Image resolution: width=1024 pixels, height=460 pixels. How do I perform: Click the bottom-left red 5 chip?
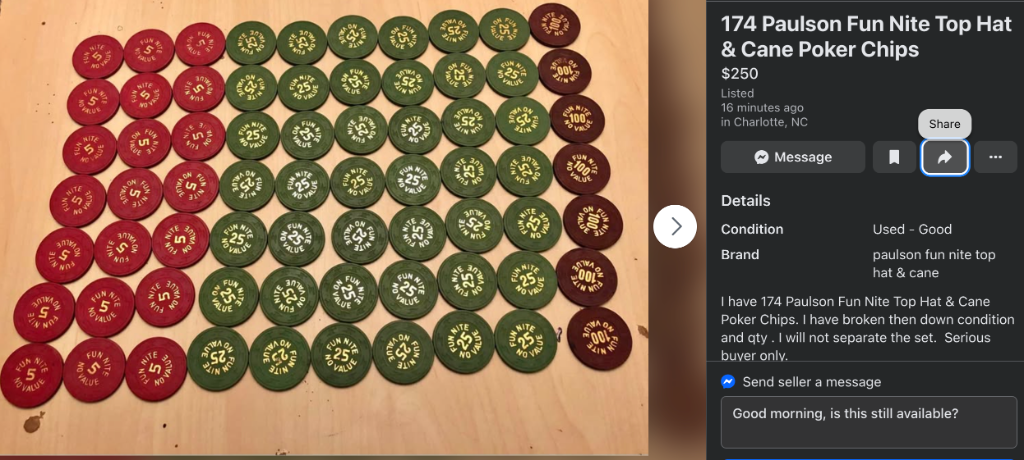coord(31,375)
